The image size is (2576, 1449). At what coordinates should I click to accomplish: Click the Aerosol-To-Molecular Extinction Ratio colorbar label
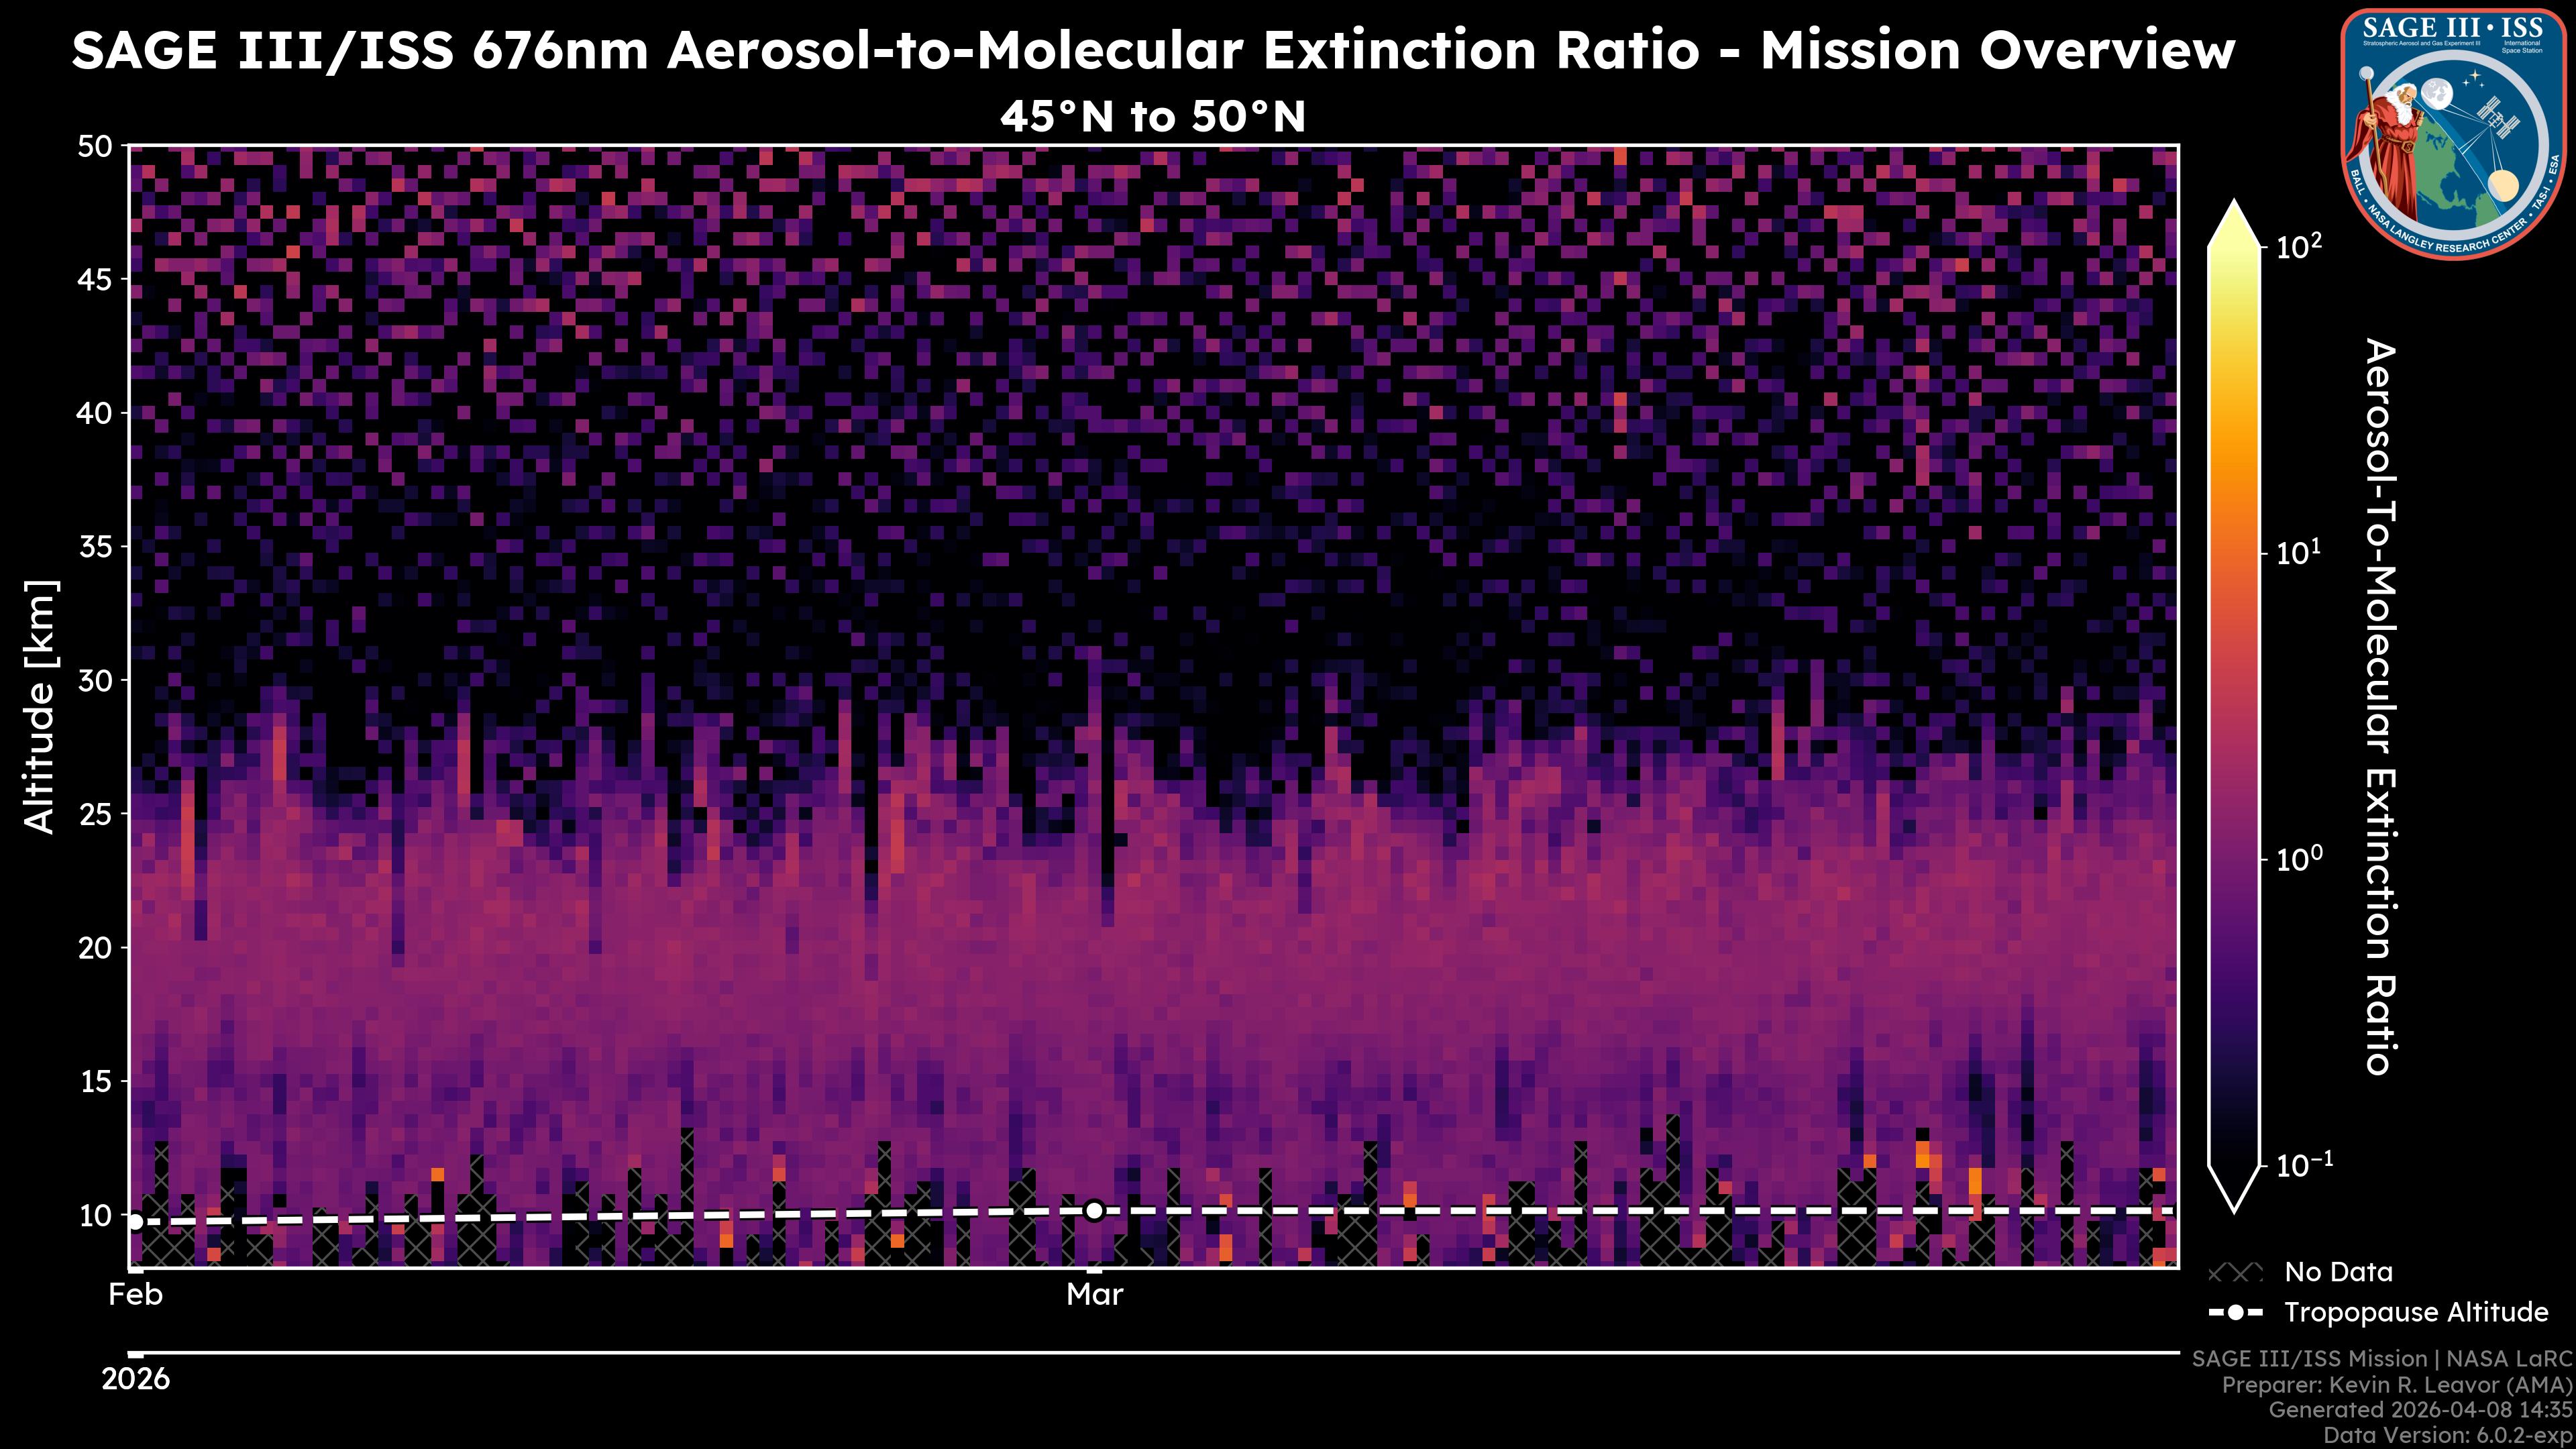tap(2380, 706)
